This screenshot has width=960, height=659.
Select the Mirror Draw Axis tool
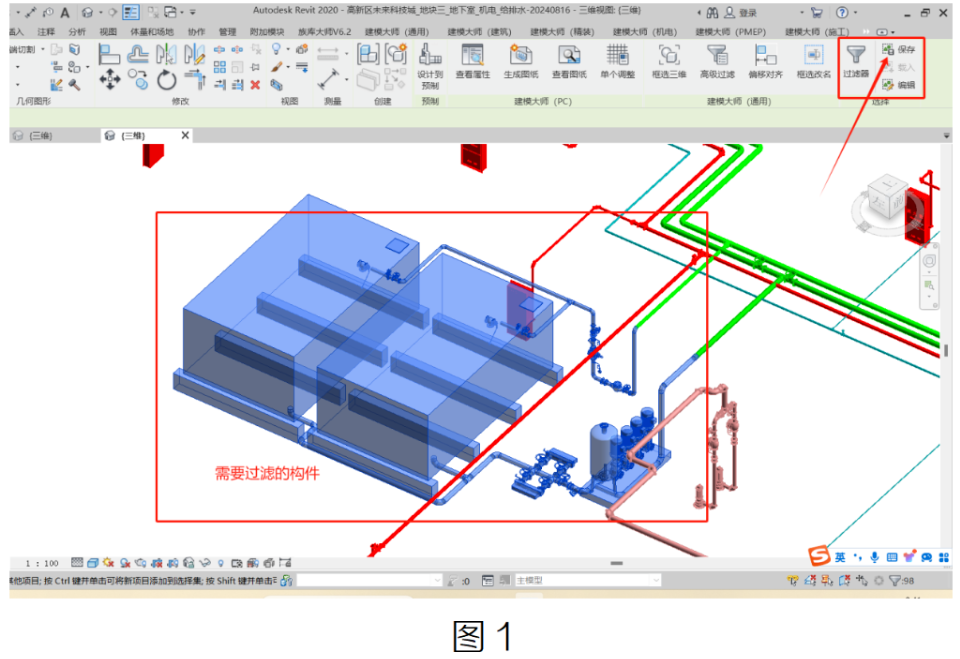pos(195,55)
